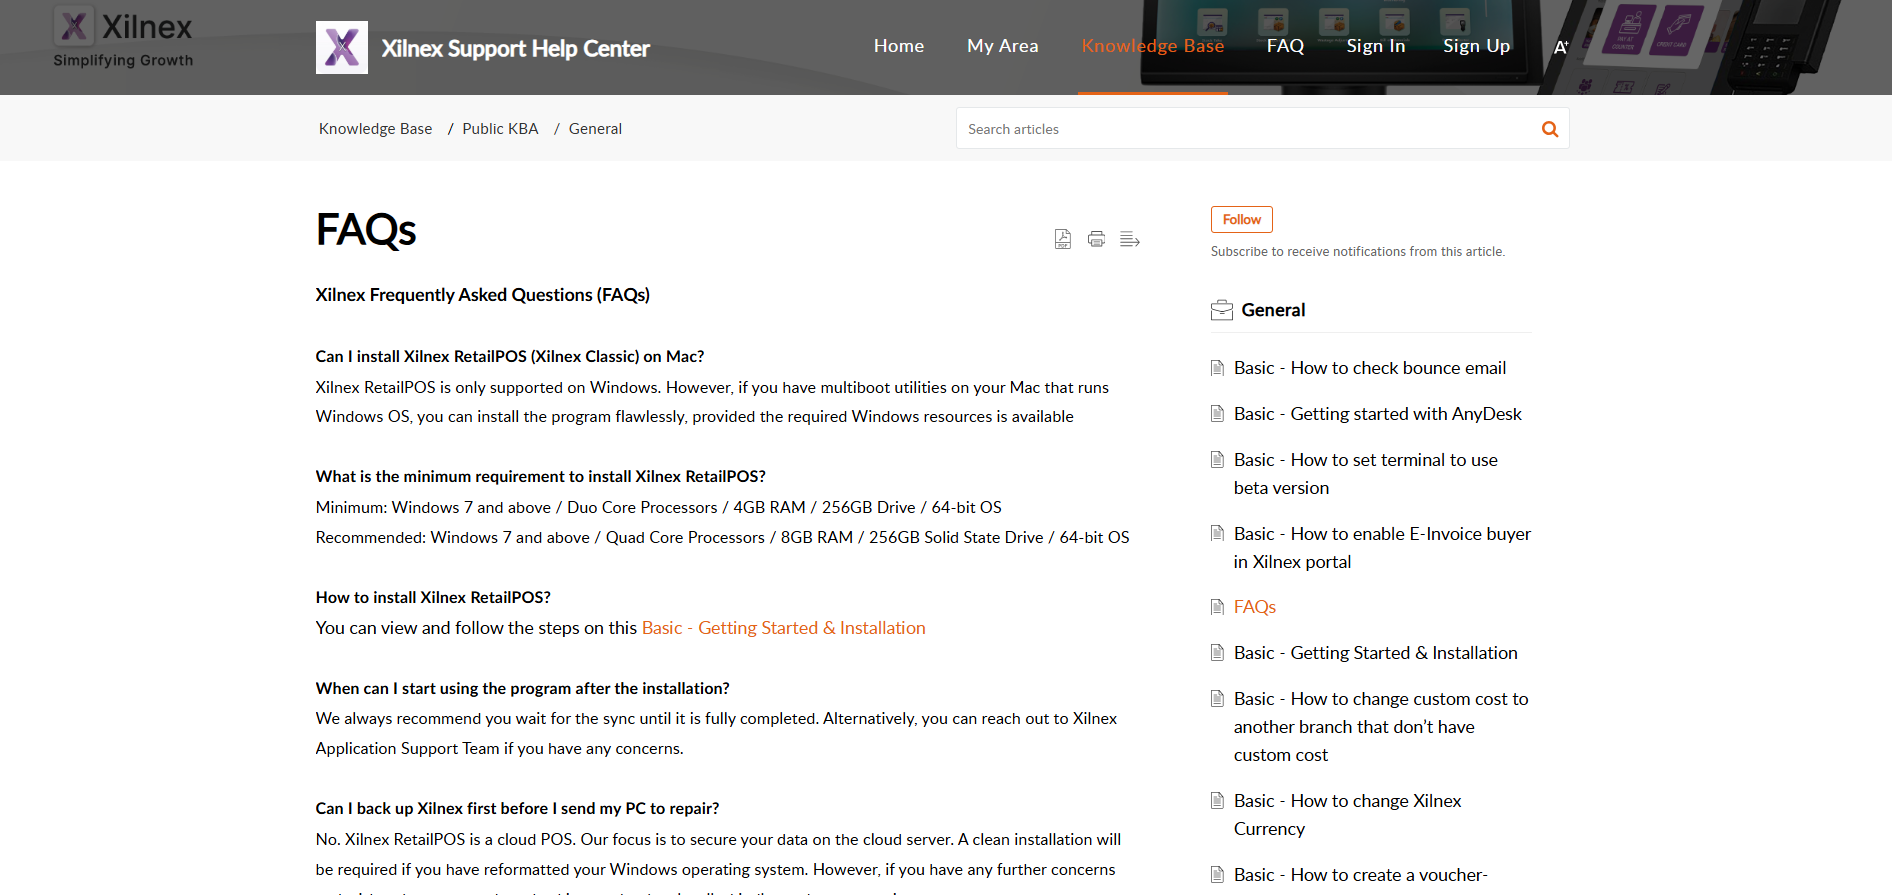Open the A+ font size option
The height and width of the screenshot is (895, 1892).
(1560, 47)
